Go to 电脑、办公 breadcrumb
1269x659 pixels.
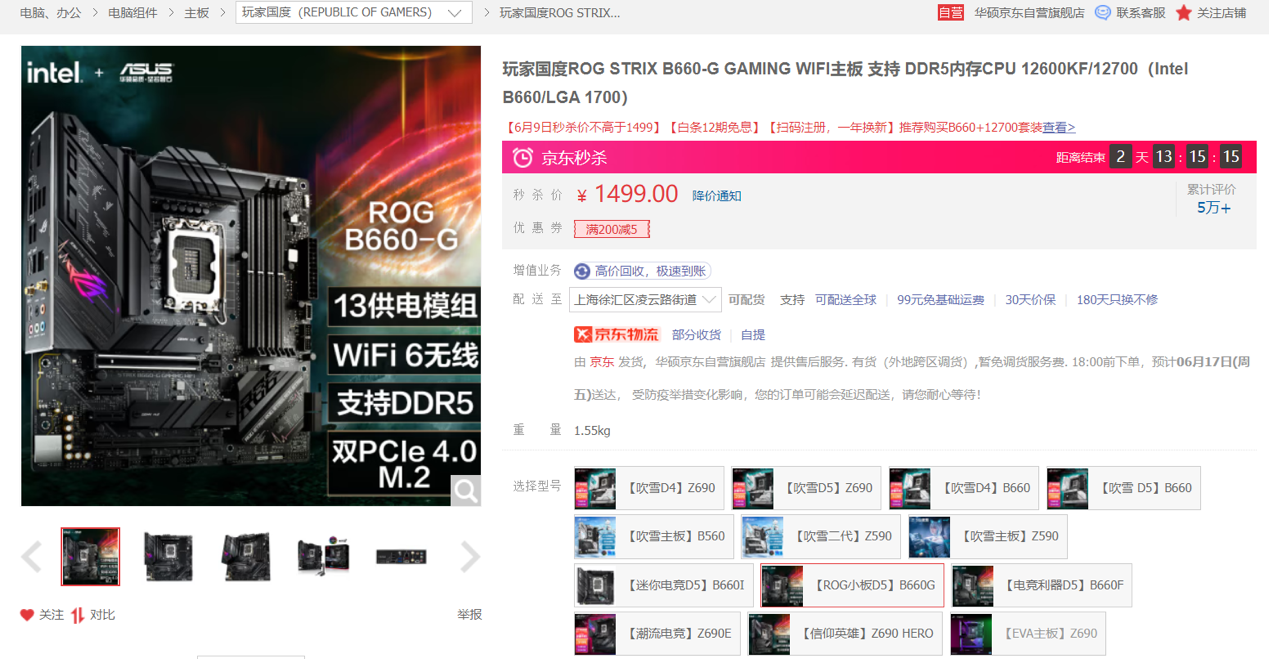click(50, 13)
